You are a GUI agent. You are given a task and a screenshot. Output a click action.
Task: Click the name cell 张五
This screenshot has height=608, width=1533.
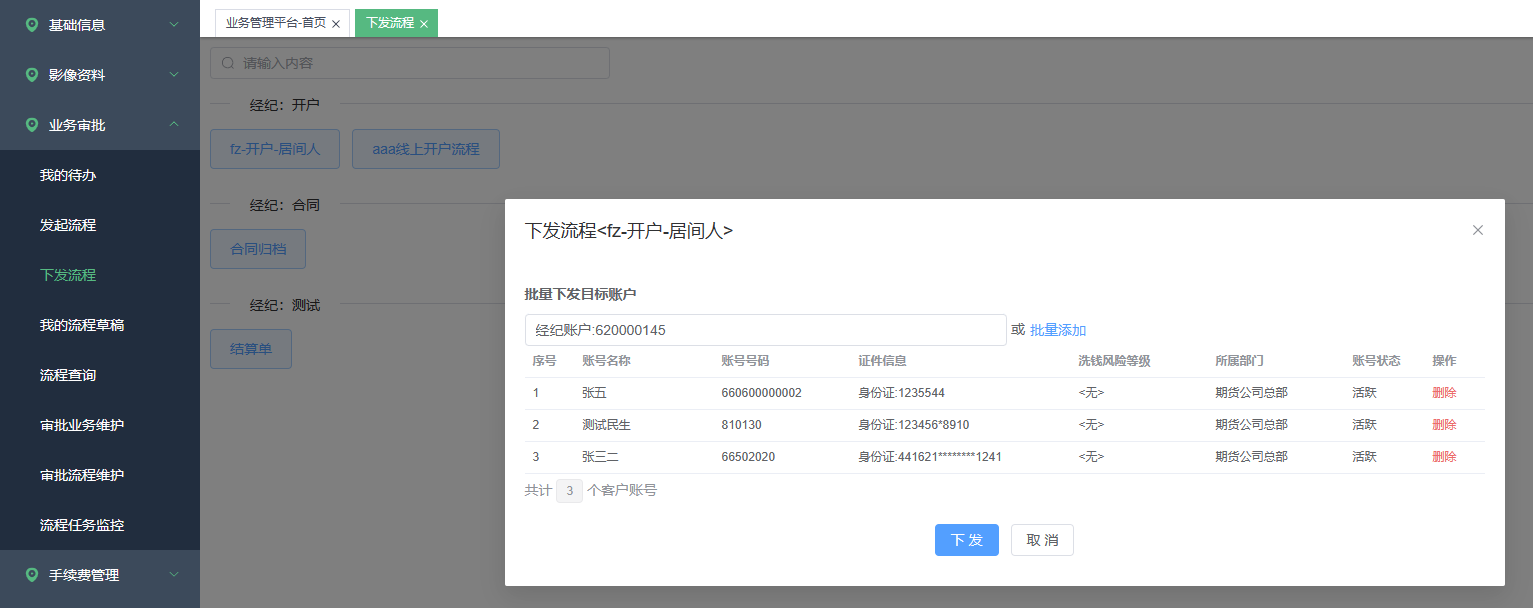click(x=594, y=393)
